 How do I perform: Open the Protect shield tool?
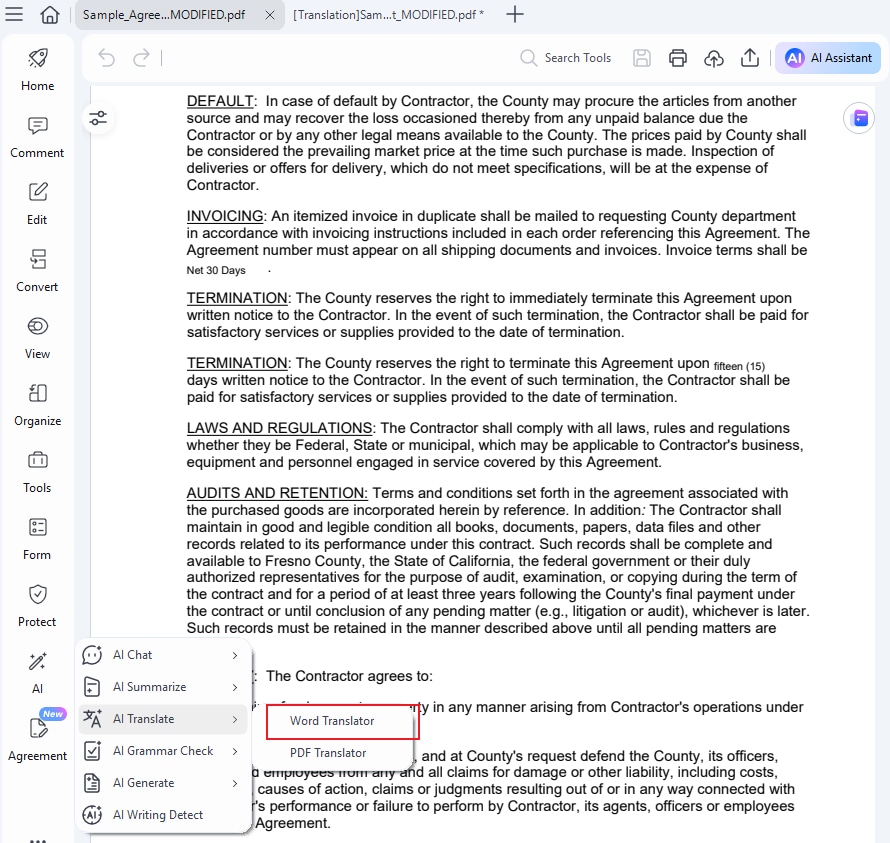pyautogui.click(x=37, y=606)
